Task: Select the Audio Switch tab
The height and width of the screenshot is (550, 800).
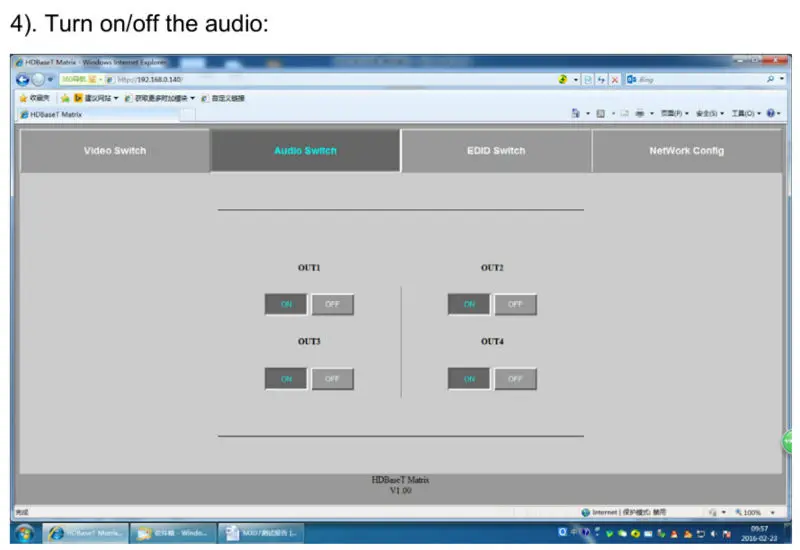Action: pyautogui.click(x=305, y=151)
